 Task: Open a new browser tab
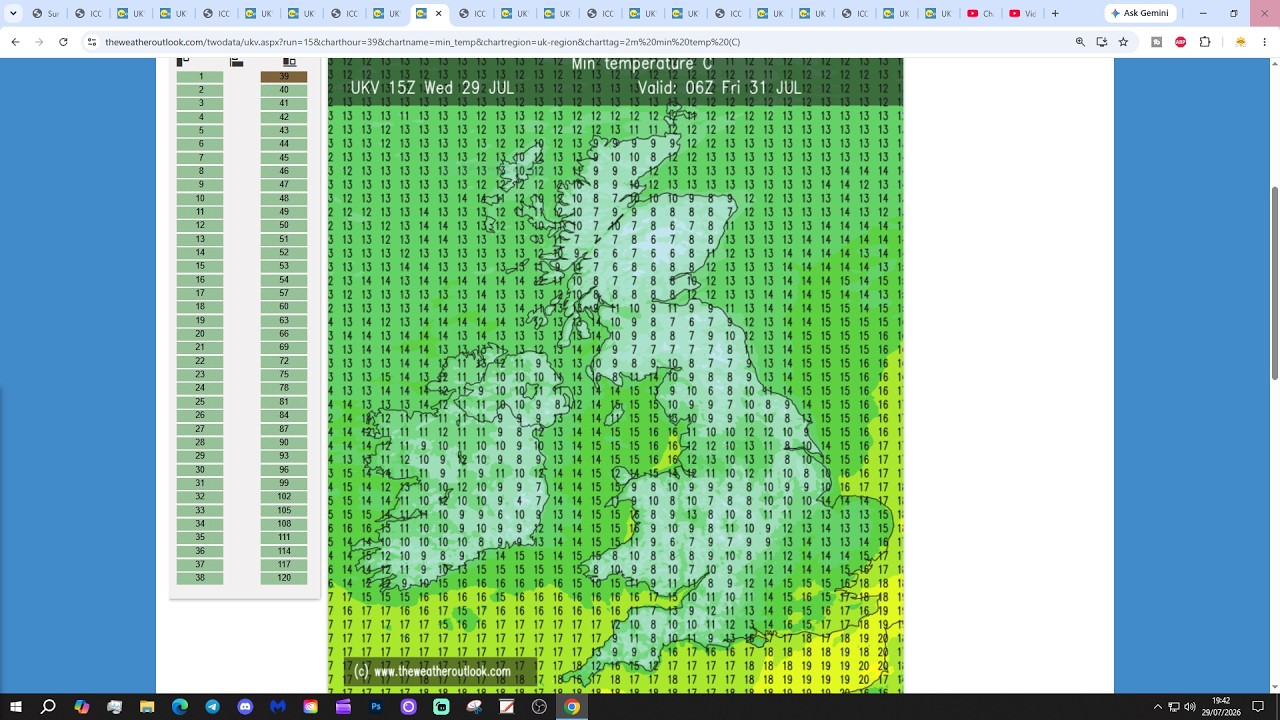click(x=1055, y=13)
